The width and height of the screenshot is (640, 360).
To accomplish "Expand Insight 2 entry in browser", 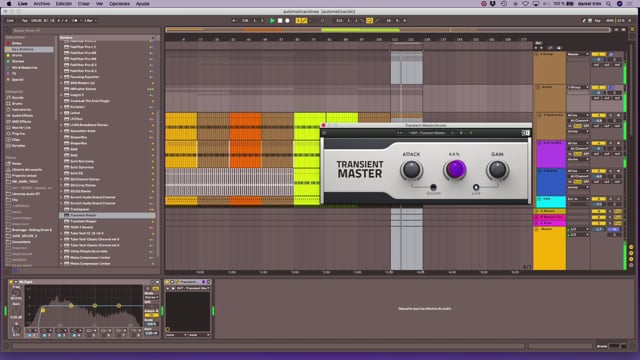I will point(62,95).
